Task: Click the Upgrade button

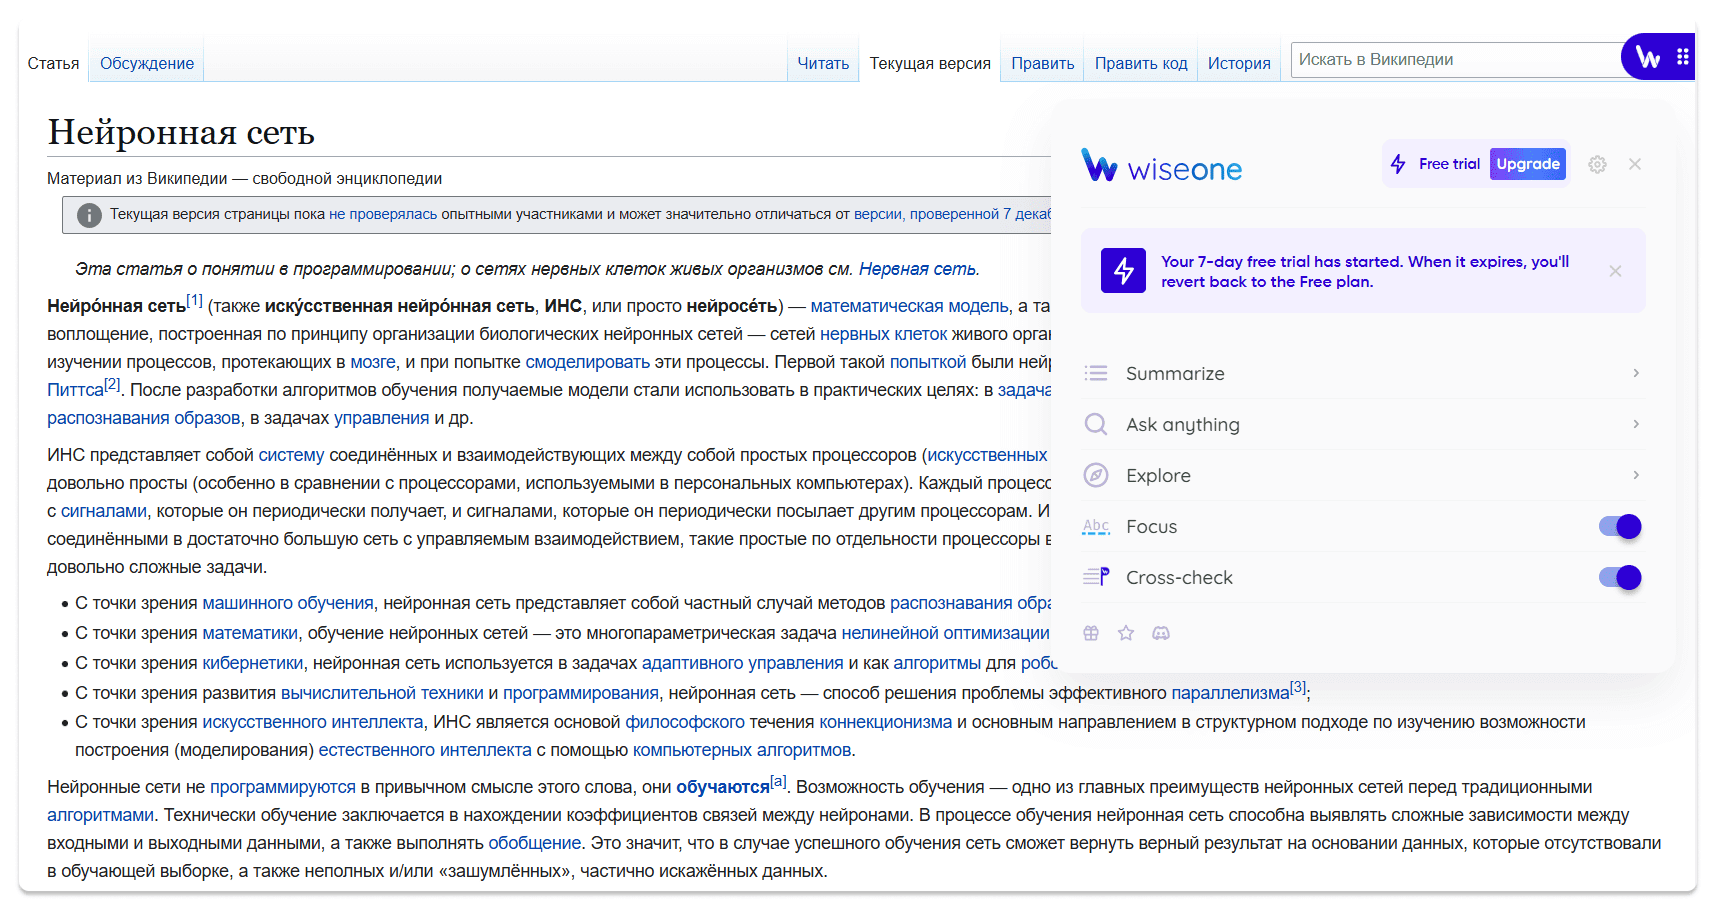Action: point(1528,164)
